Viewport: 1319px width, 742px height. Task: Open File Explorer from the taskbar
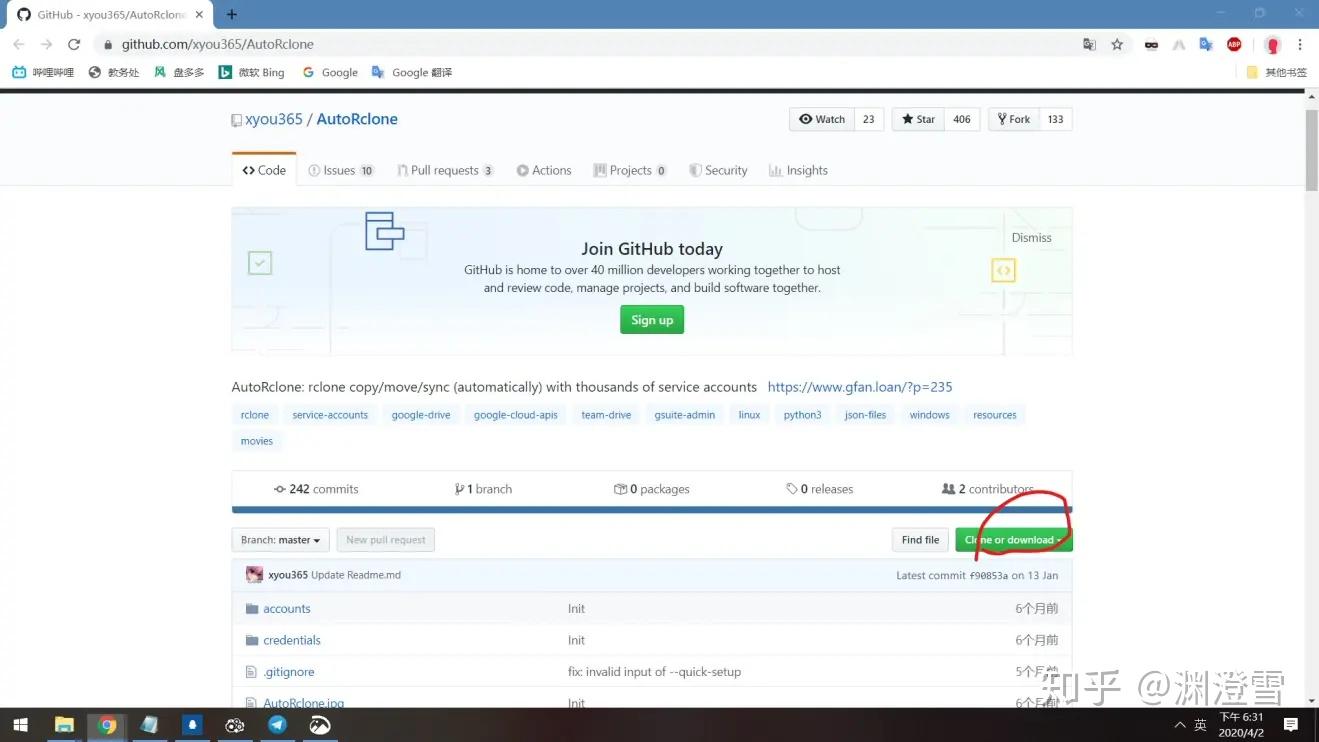pyautogui.click(x=64, y=725)
